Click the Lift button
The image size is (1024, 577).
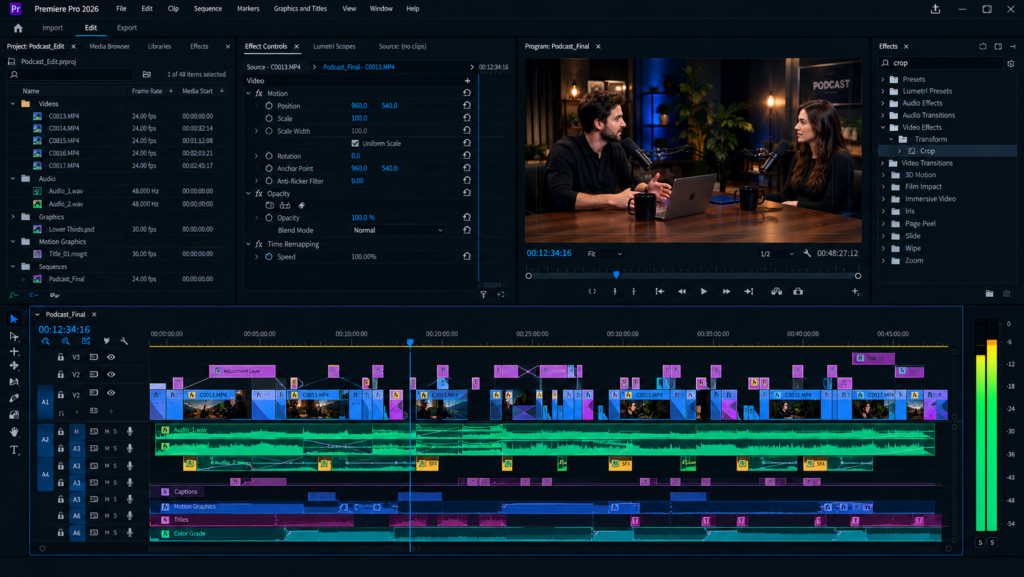point(776,292)
